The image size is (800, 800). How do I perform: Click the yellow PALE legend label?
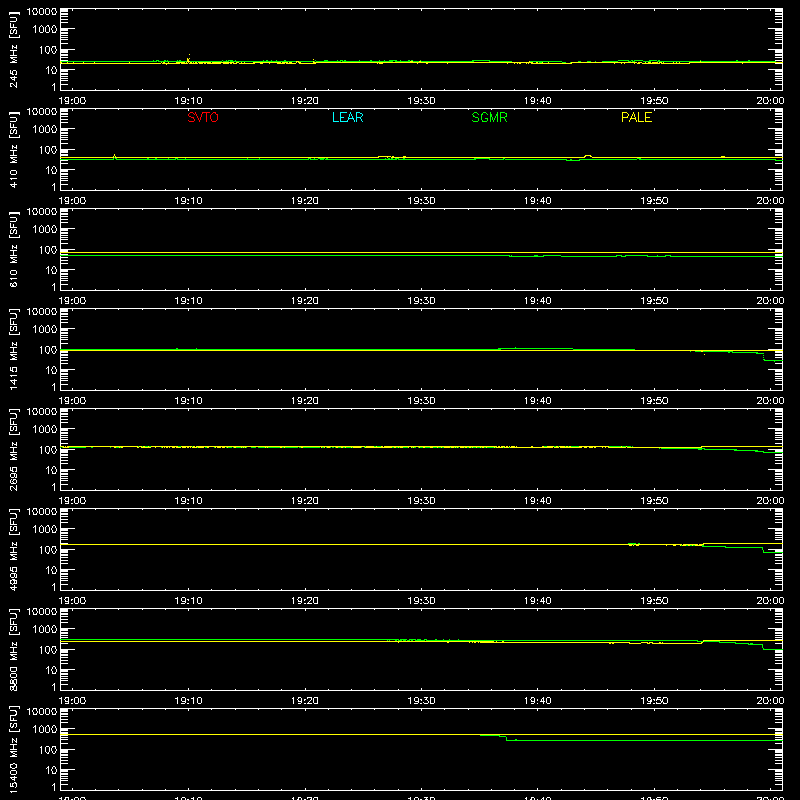[636, 117]
